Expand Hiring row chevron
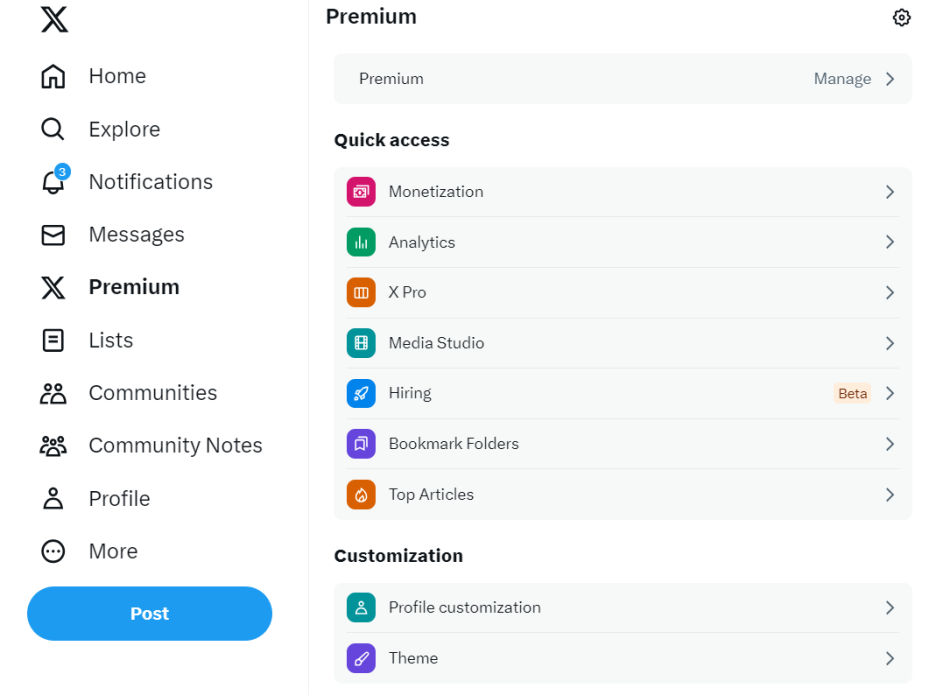Viewport: 936px width, 695px height. point(890,393)
